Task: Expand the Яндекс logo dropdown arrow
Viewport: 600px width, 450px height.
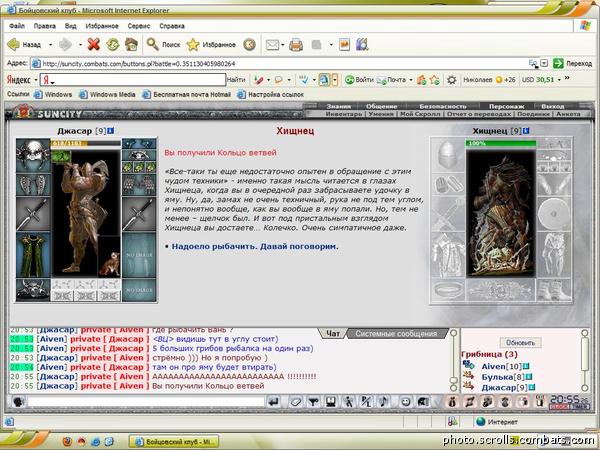Action: [36, 80]
